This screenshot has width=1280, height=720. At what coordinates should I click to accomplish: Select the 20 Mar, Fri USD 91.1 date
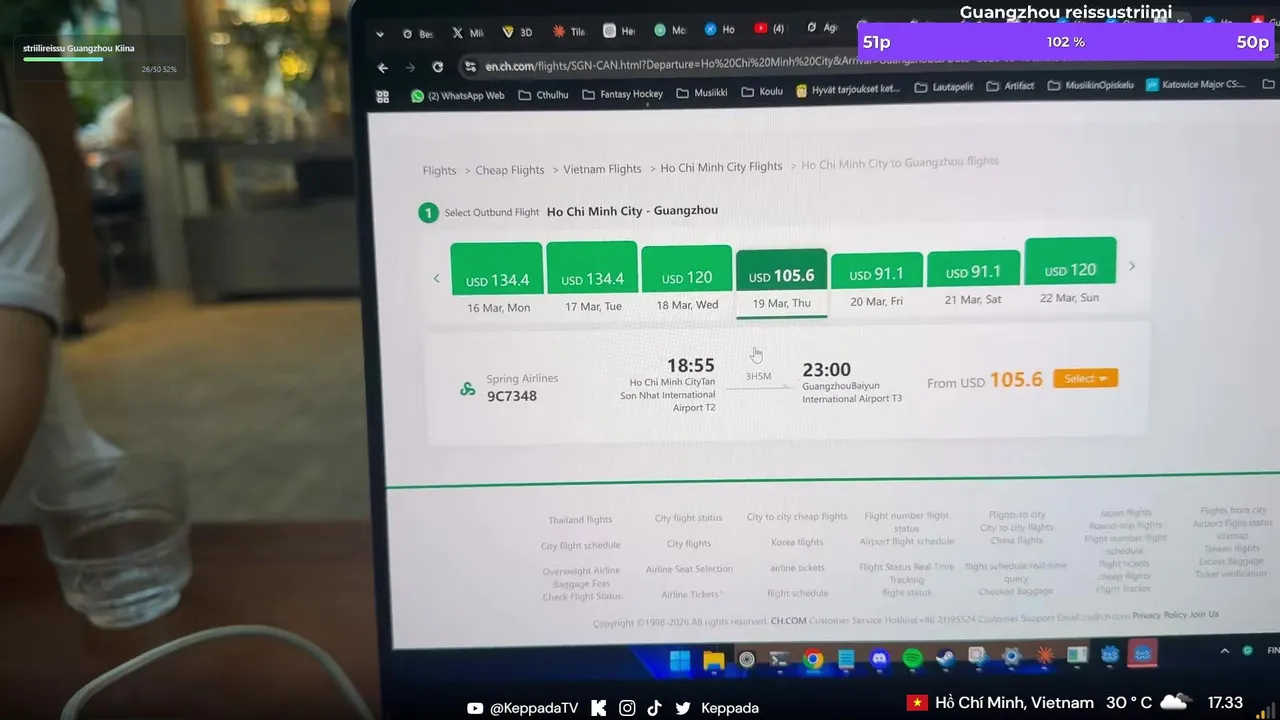tap(877, 280)
